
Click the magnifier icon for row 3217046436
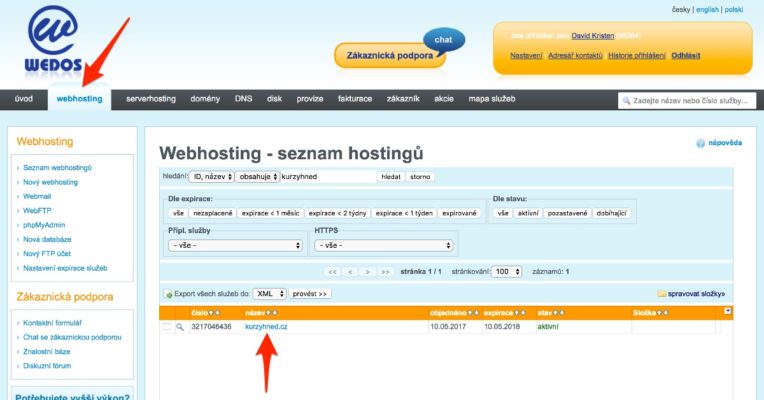point(180,327)
